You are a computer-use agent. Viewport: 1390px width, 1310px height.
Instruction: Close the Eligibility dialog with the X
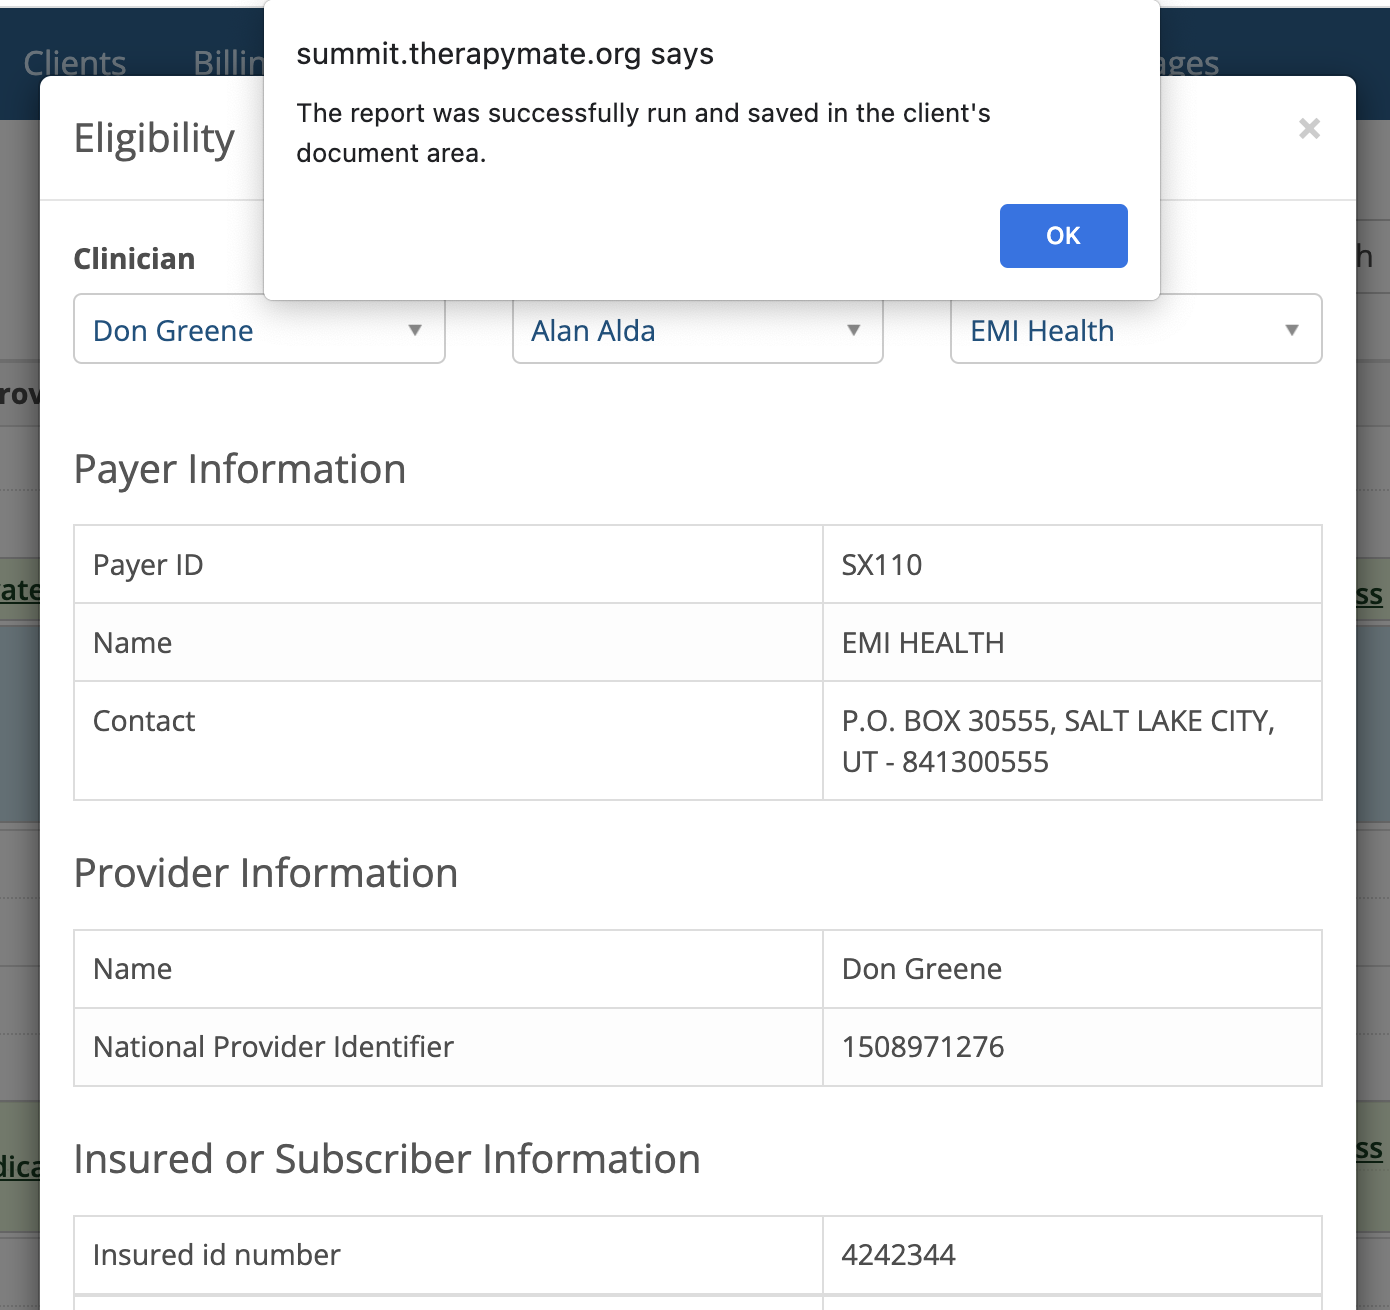coord(1308,128)
